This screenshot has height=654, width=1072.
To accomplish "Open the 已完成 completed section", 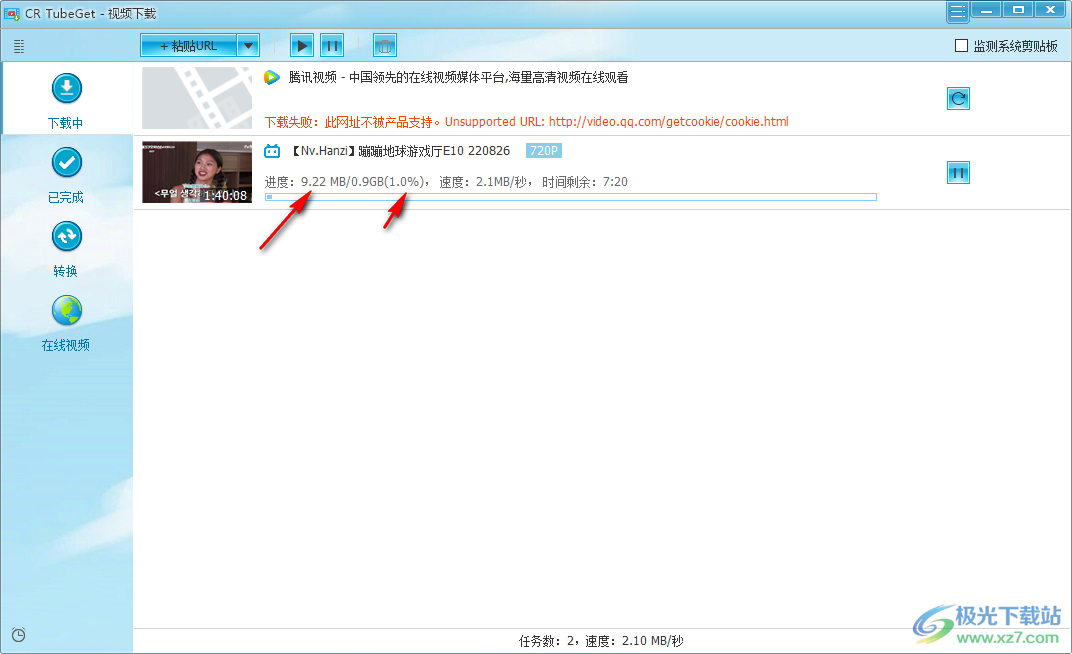I will click(x=66, y=175).
